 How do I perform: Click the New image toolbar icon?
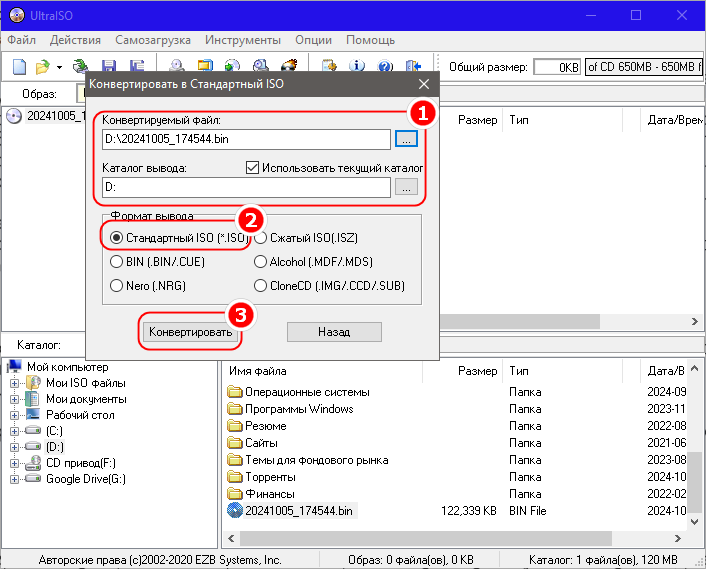[19, 67]
